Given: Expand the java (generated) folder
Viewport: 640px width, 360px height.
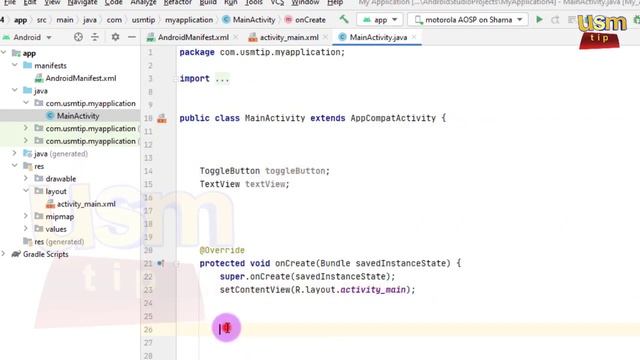Looking at the screenshot, I should pos(15,153).
